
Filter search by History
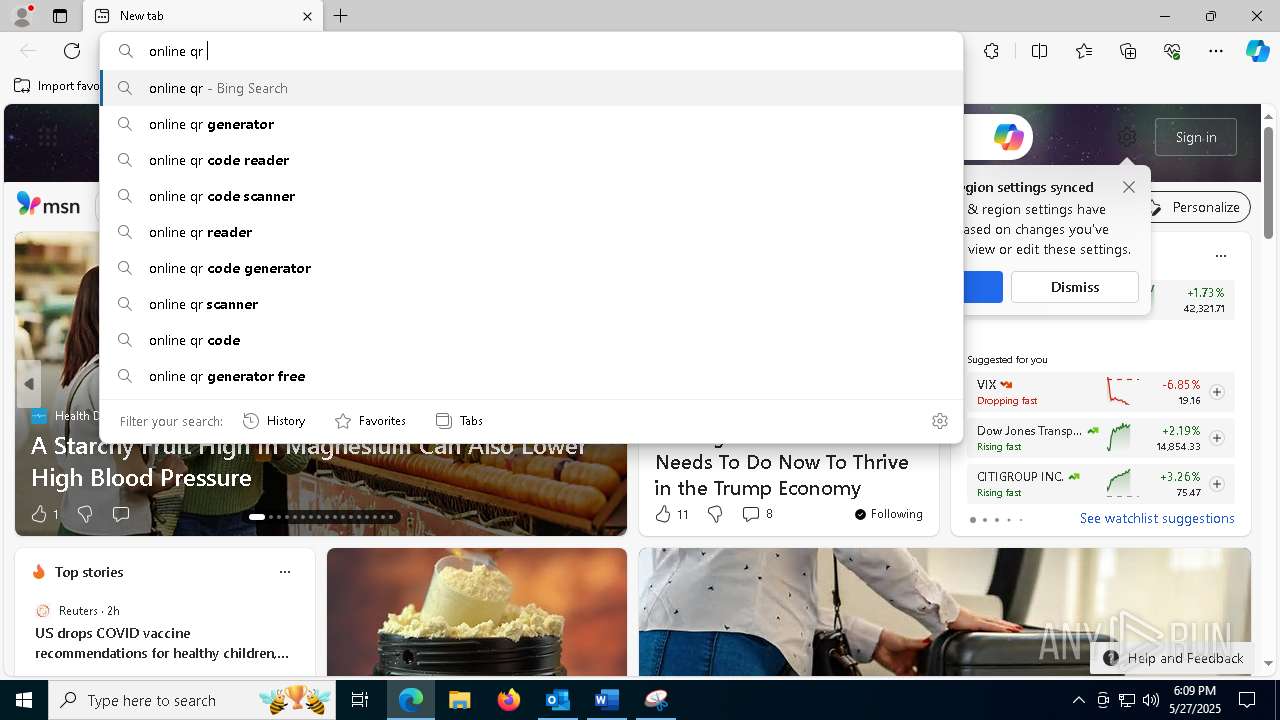[x=274, y=421]
